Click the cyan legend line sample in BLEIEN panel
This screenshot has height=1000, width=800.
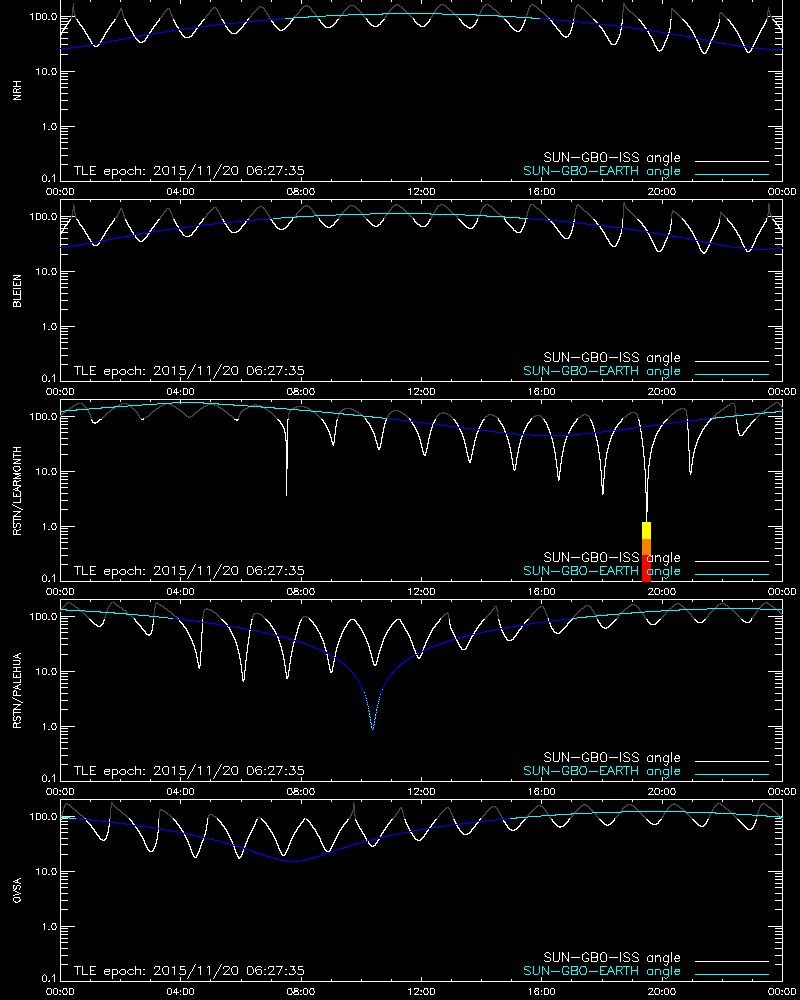pyautogui.click(x=732, y=374)
